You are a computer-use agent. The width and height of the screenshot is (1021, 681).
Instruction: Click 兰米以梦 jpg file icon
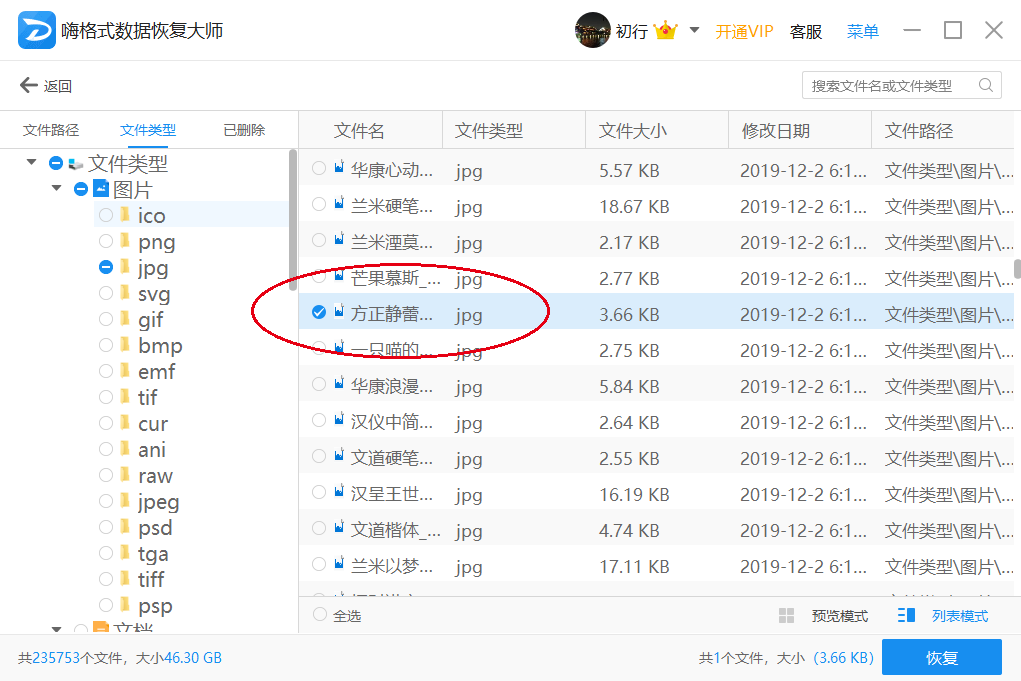339,563
